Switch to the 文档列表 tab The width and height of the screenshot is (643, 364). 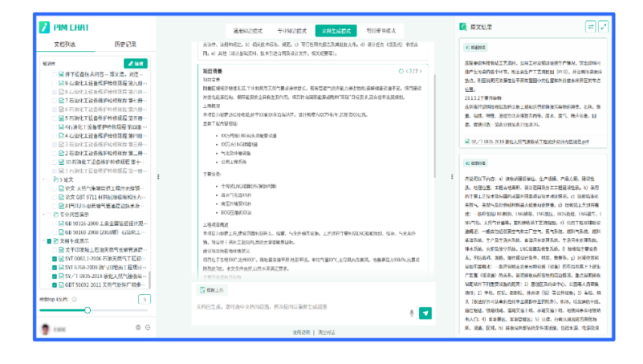click(x=65, y=44)
